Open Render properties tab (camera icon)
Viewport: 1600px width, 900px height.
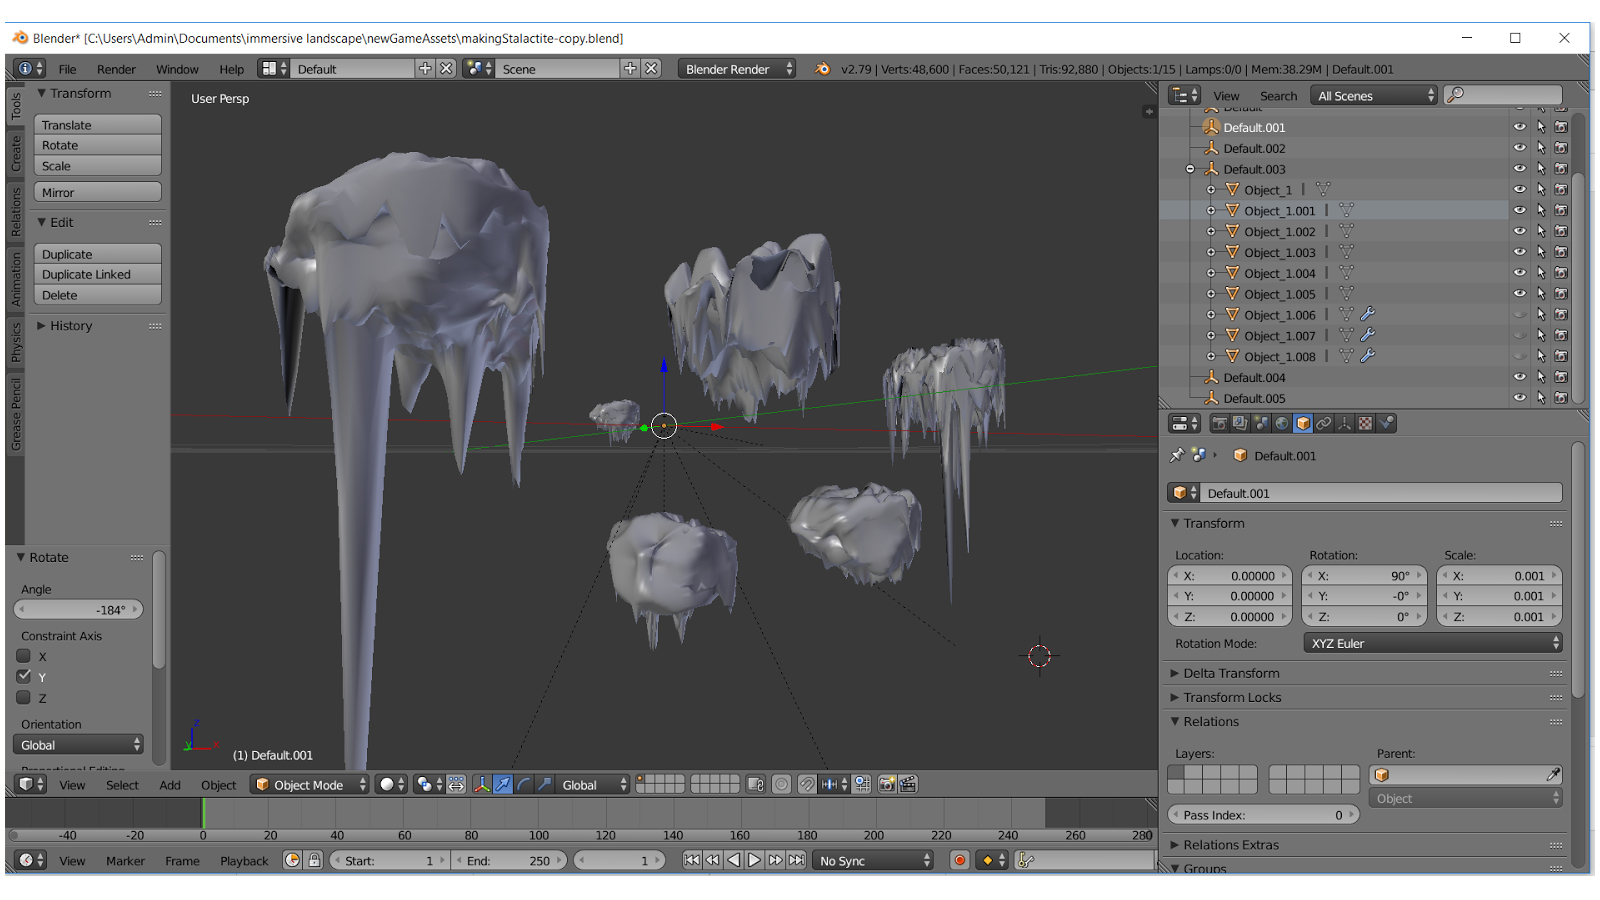click(1219, 424)
